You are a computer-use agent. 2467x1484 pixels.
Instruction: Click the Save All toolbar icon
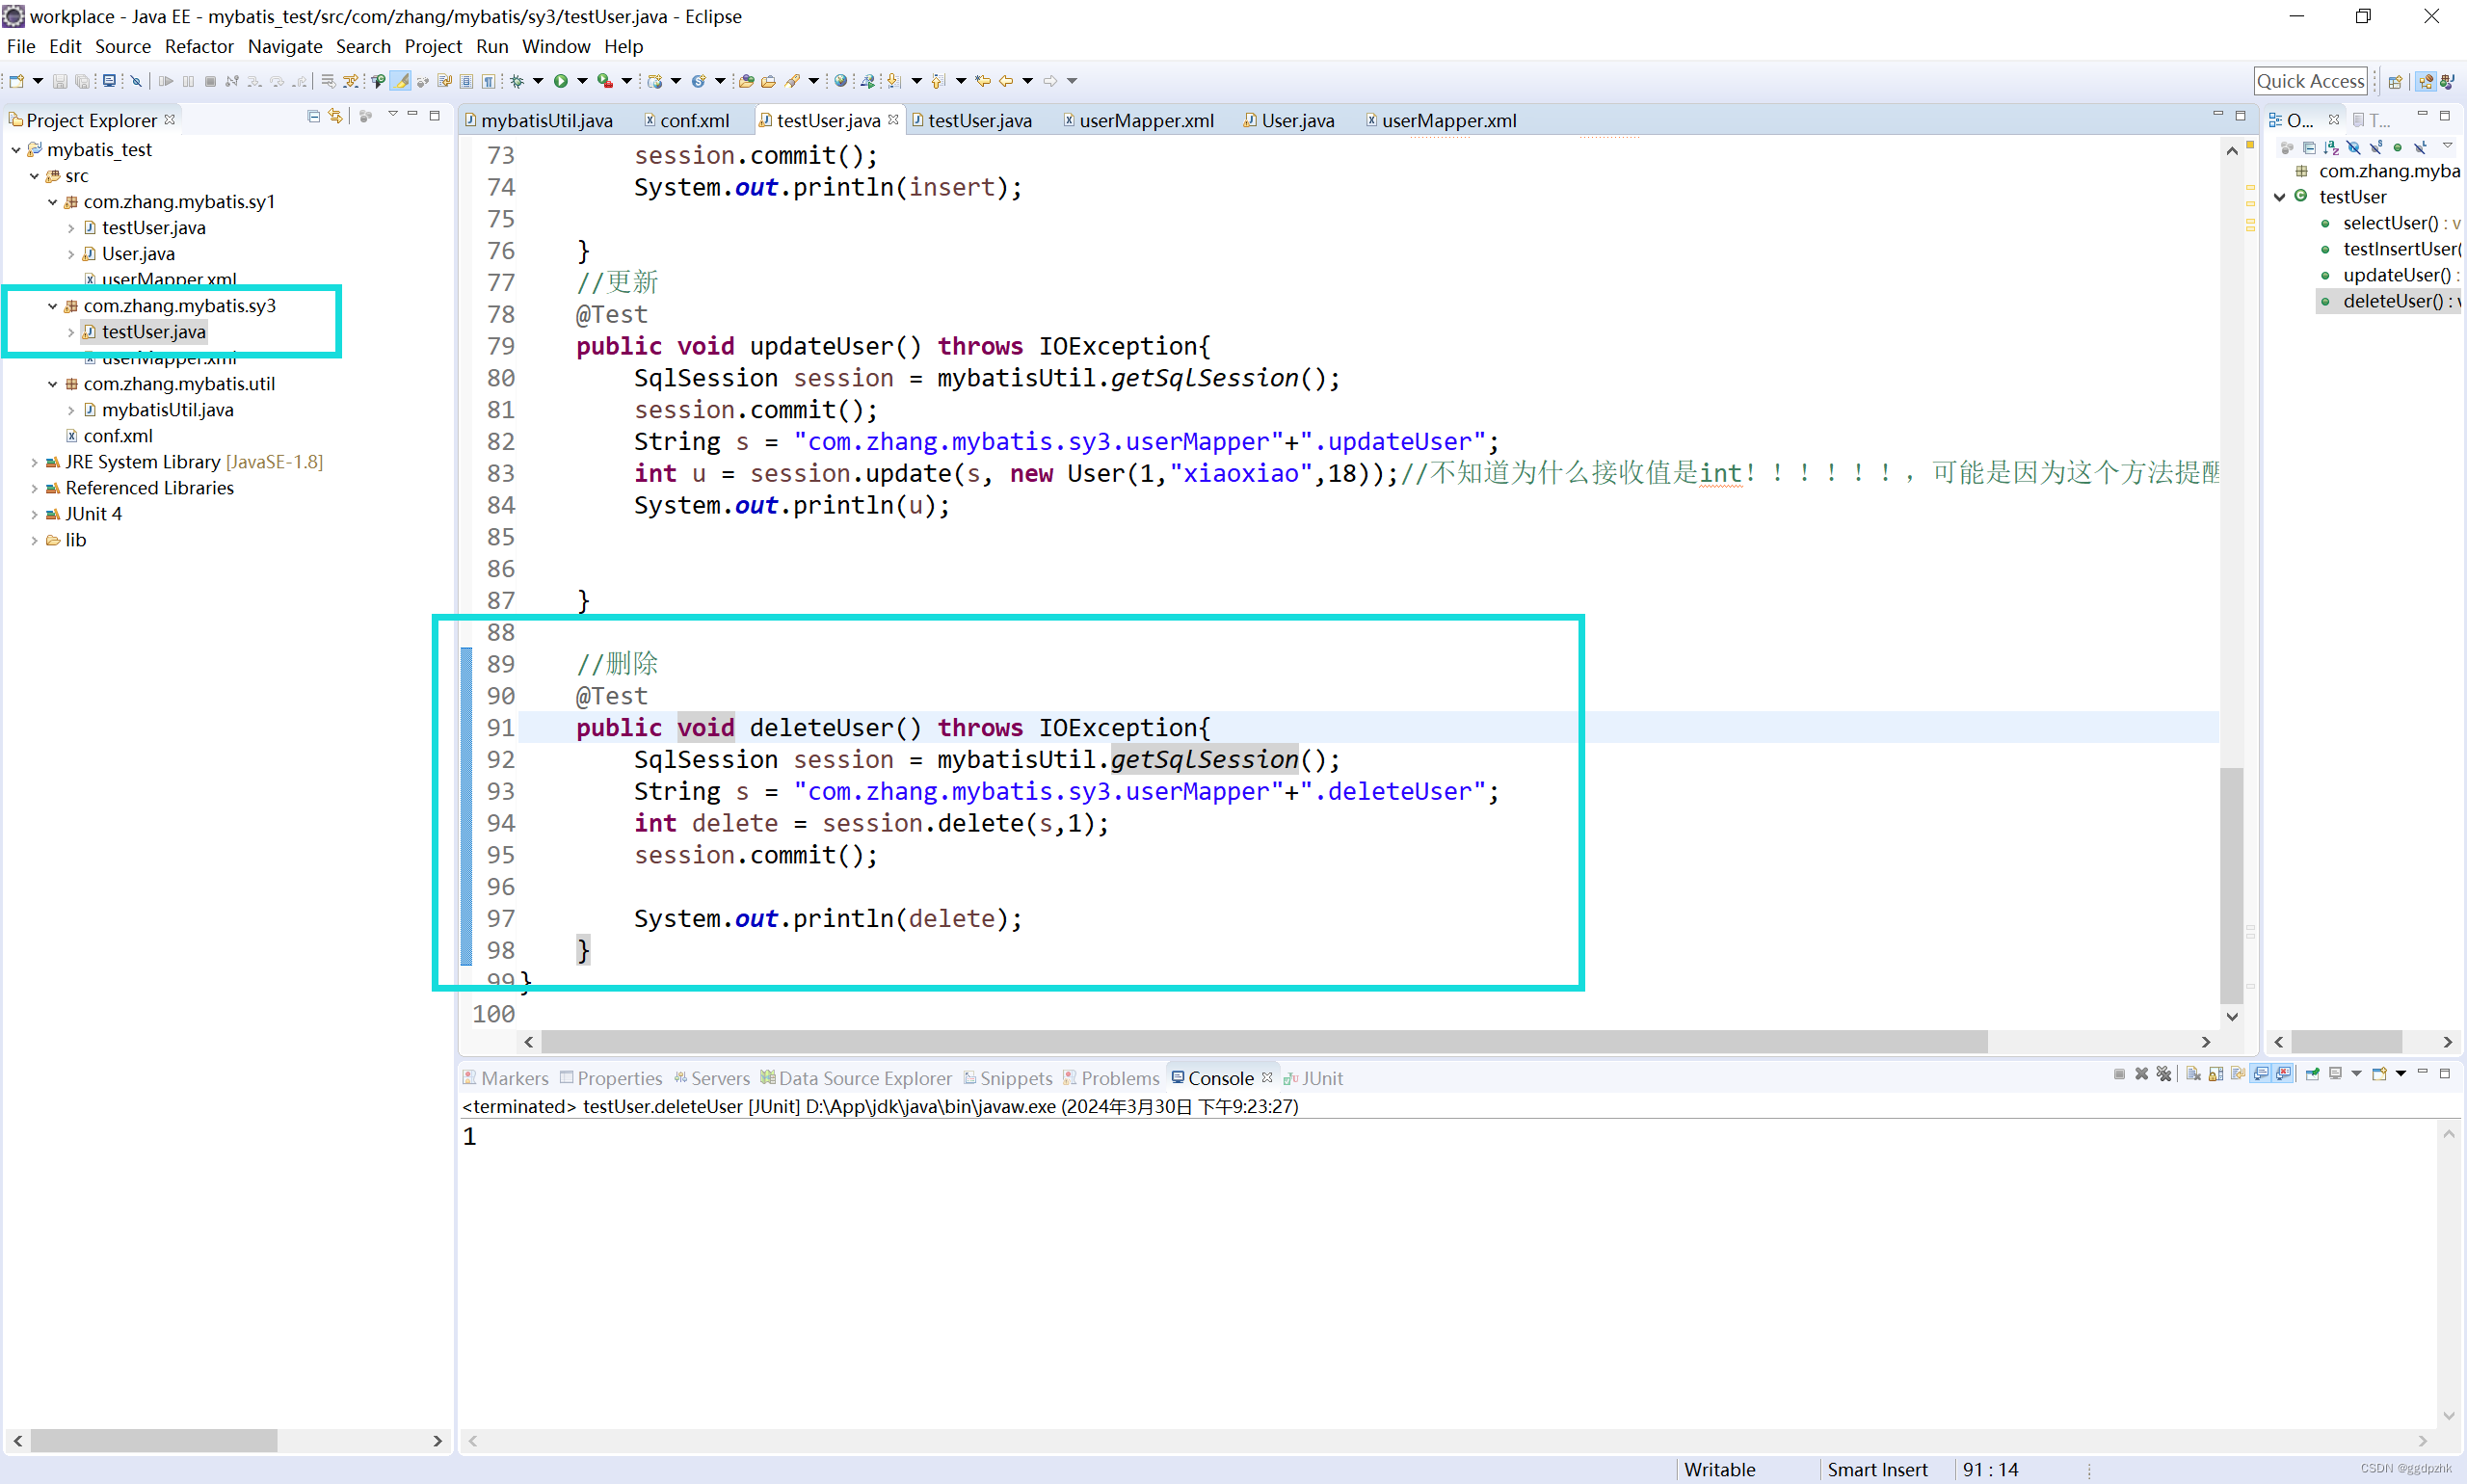click(82, 81)
